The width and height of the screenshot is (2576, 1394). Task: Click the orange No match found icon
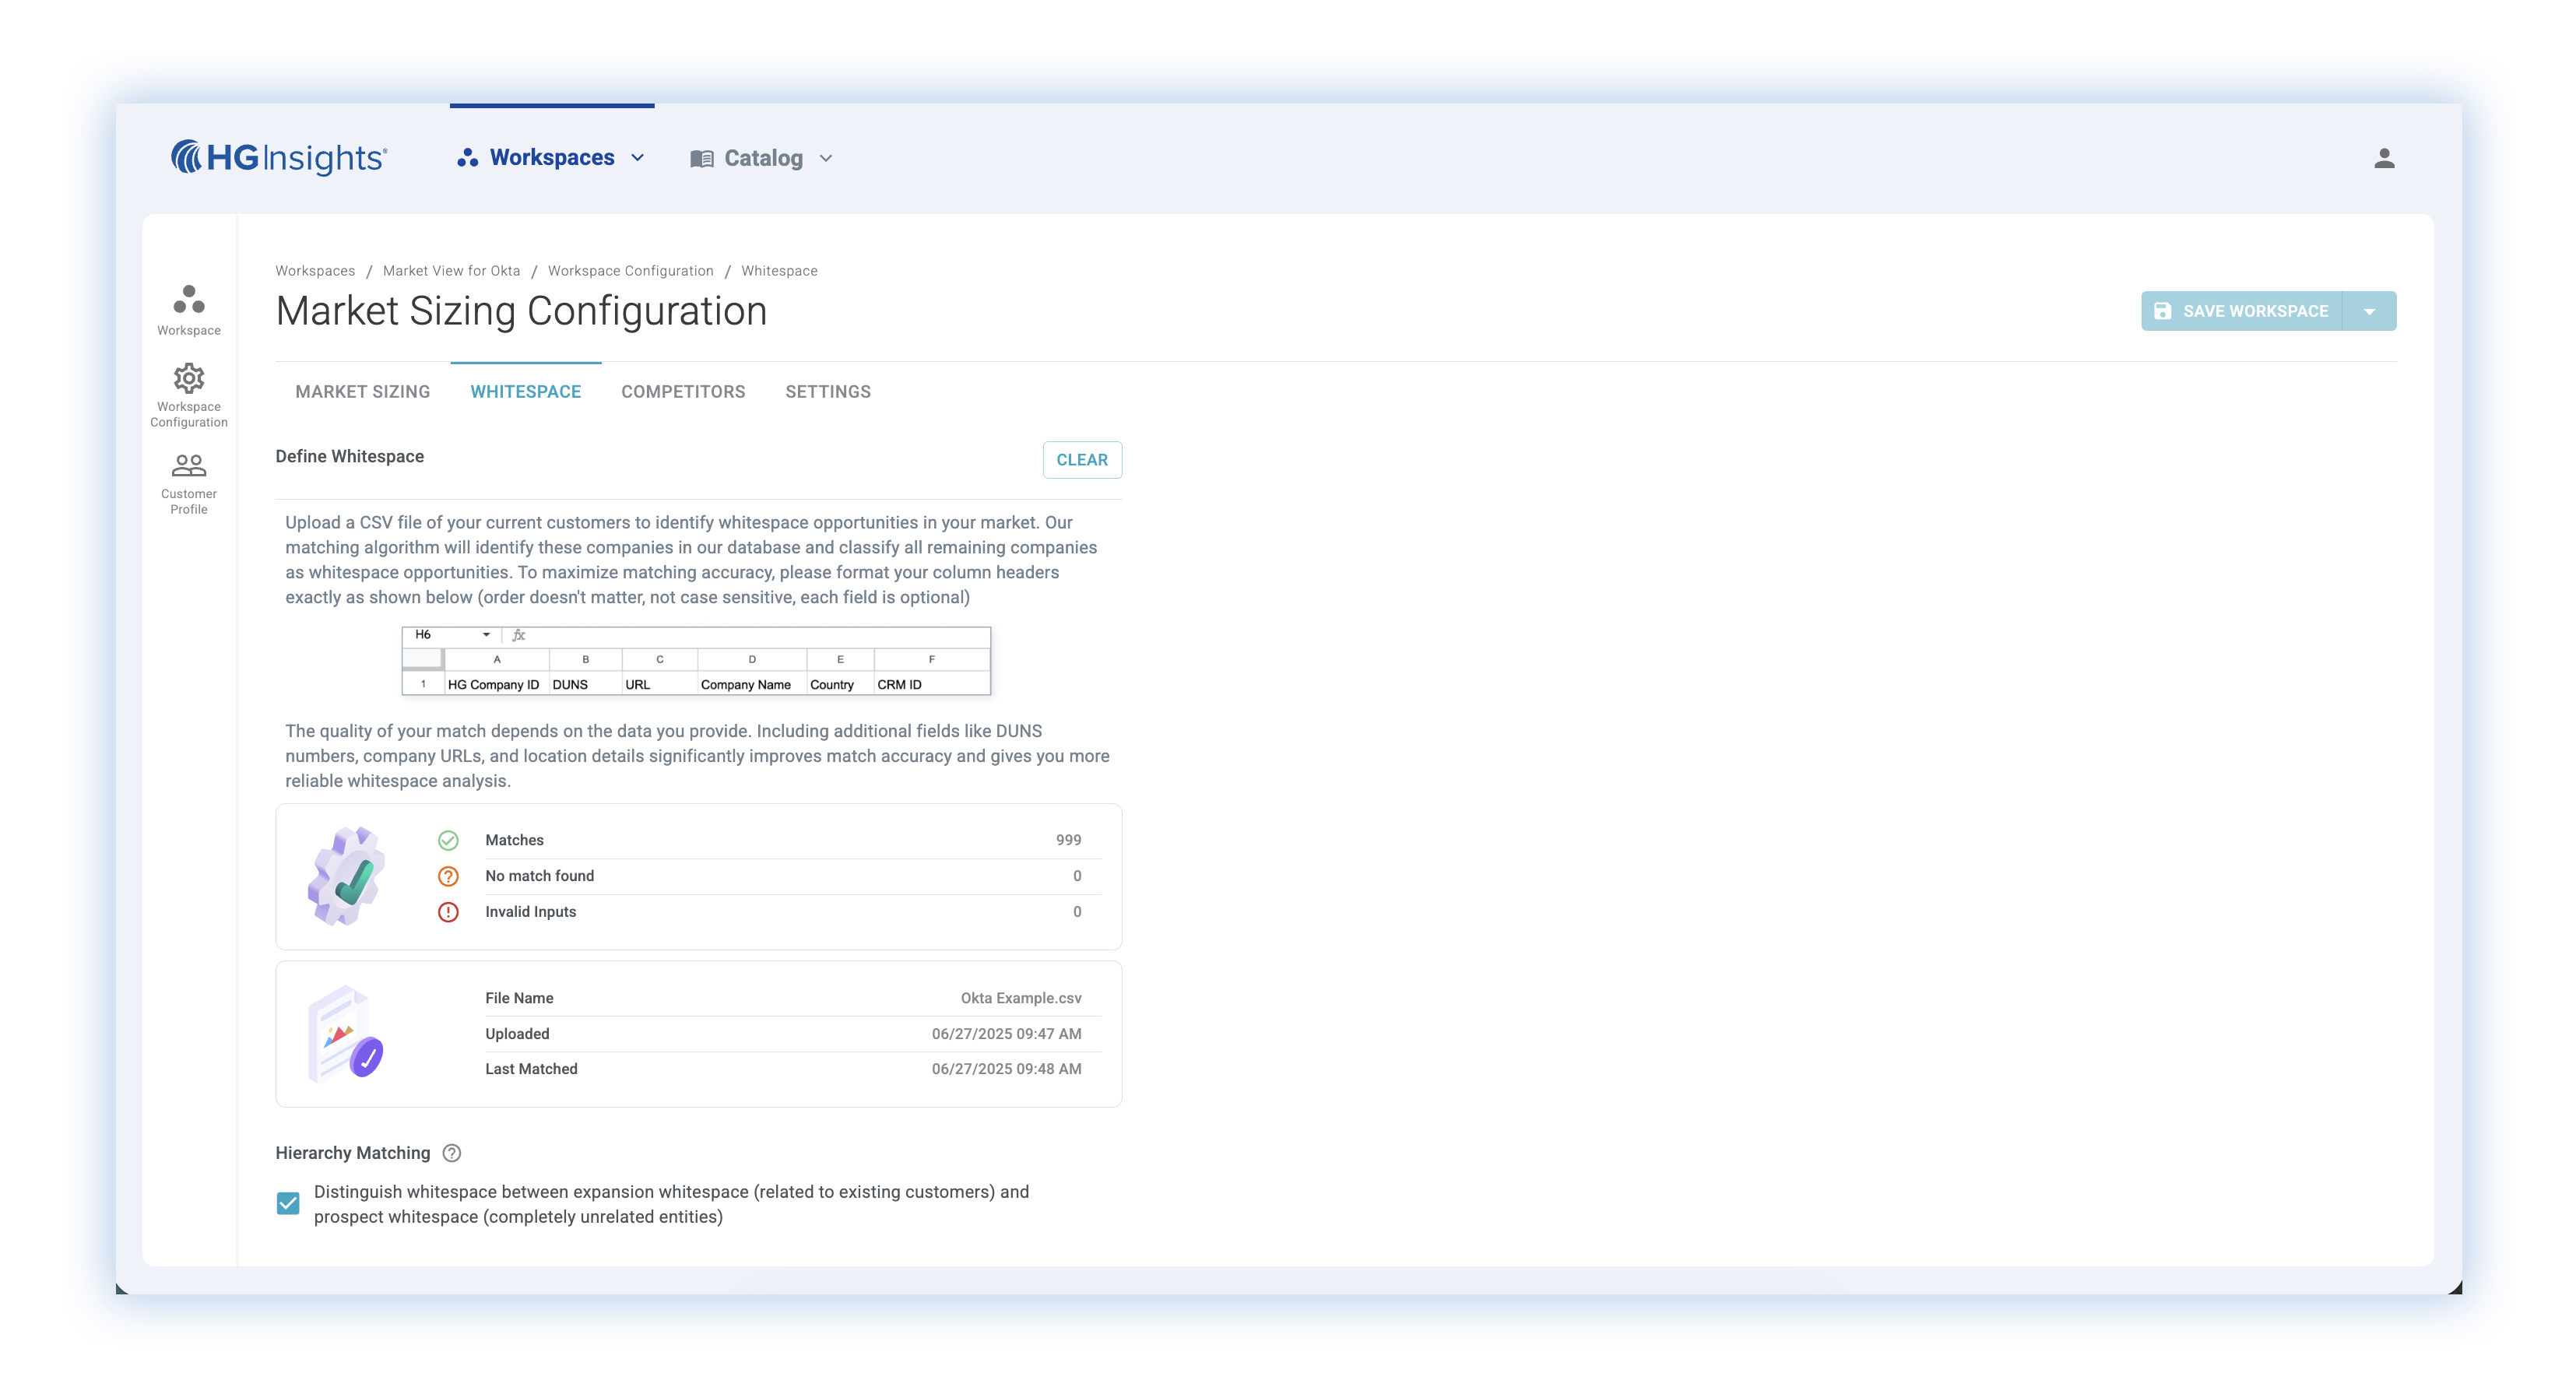[x=448, y=876]
